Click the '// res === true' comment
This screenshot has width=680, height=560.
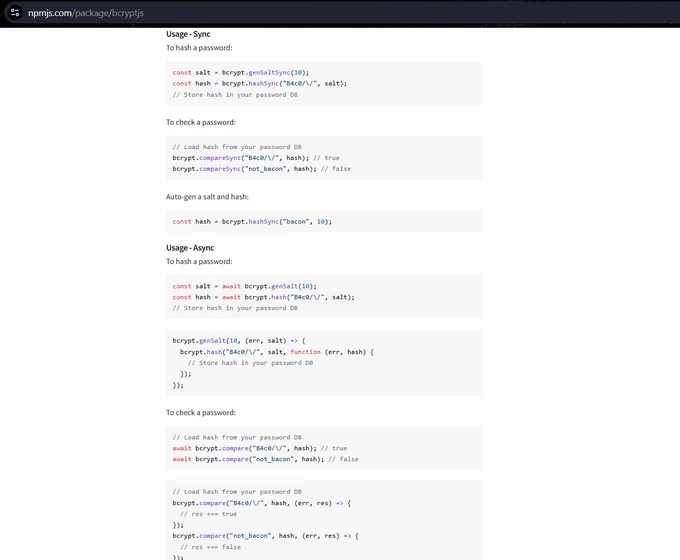click(209, 514)
